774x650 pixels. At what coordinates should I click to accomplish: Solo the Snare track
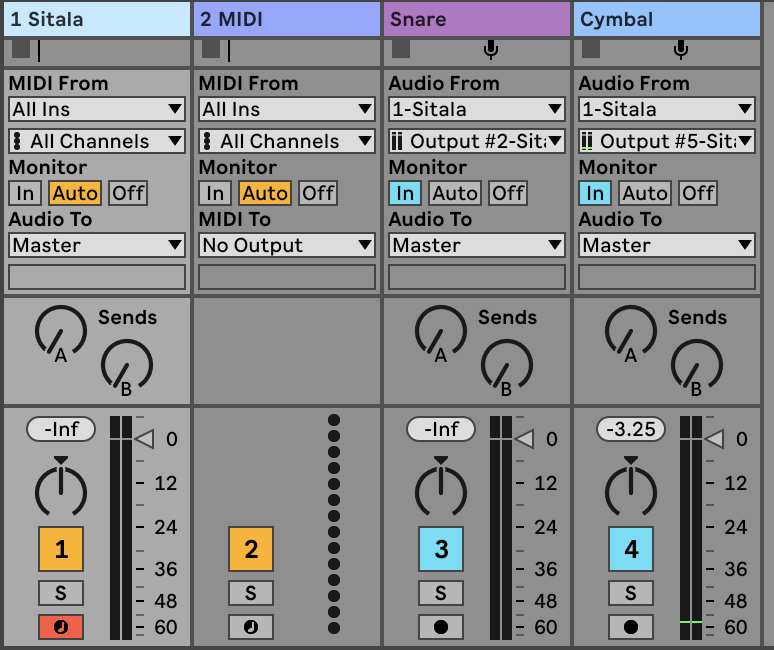pos(441,593)
